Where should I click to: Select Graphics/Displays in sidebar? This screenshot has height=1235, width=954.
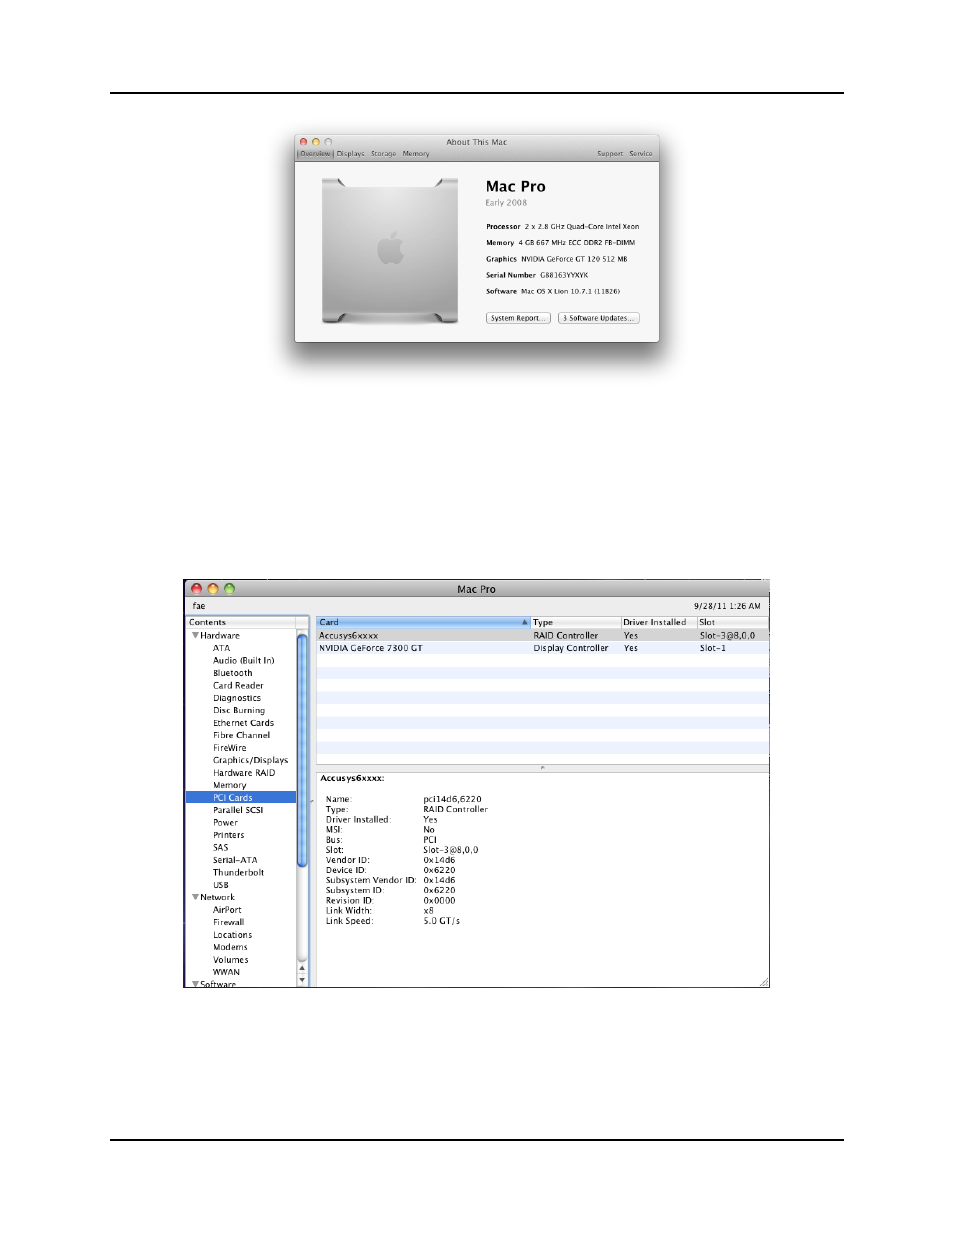coord(250,760)
